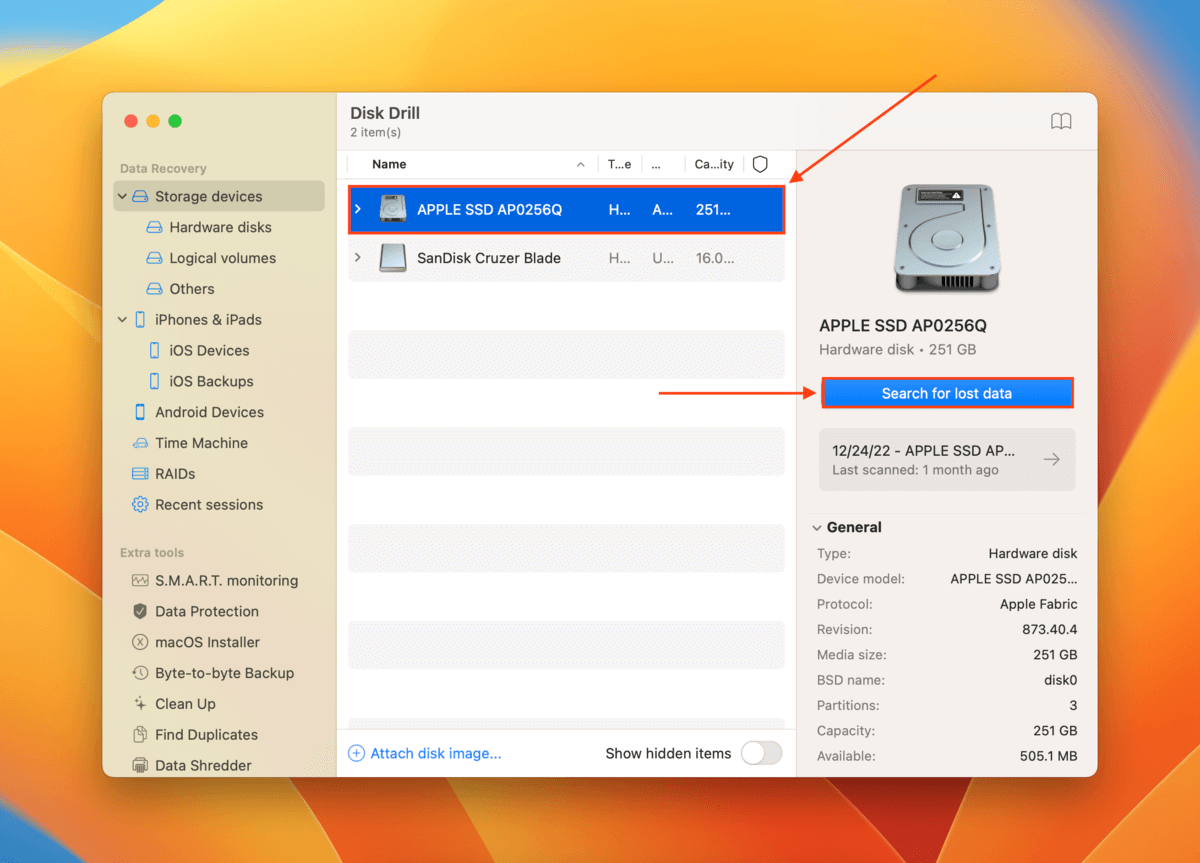Image resolution: width=1200 pixels, height=863 pixels.
Task: Click the Data Shredder icon
Action: coord(140,766)
